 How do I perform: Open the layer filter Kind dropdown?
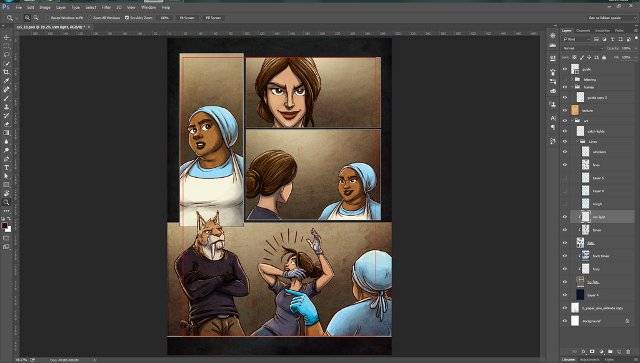tap(576, 39)
